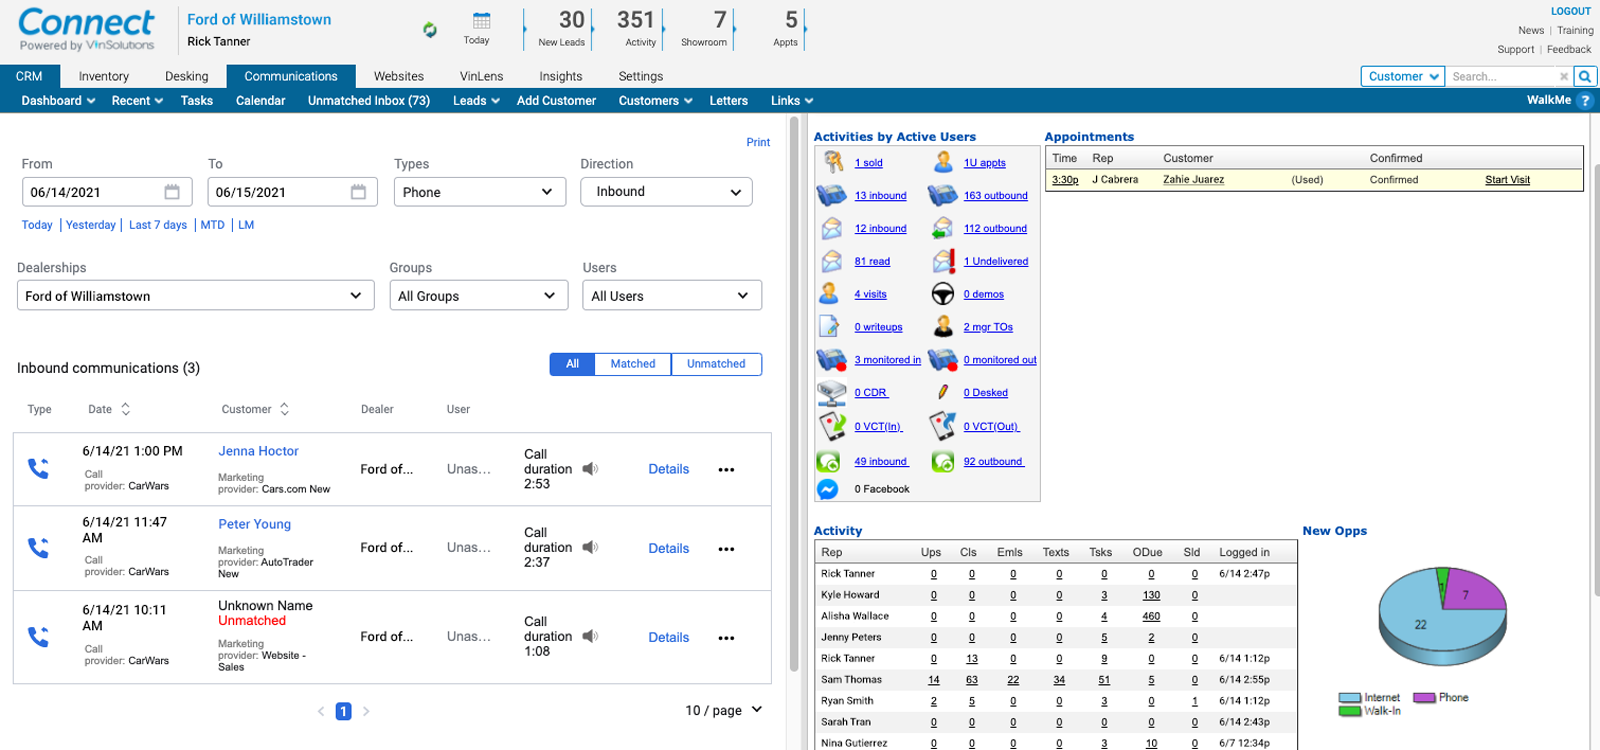Switch to the Inventory tab
This screenshot has width=1600, height=750.
coord(104,76)
